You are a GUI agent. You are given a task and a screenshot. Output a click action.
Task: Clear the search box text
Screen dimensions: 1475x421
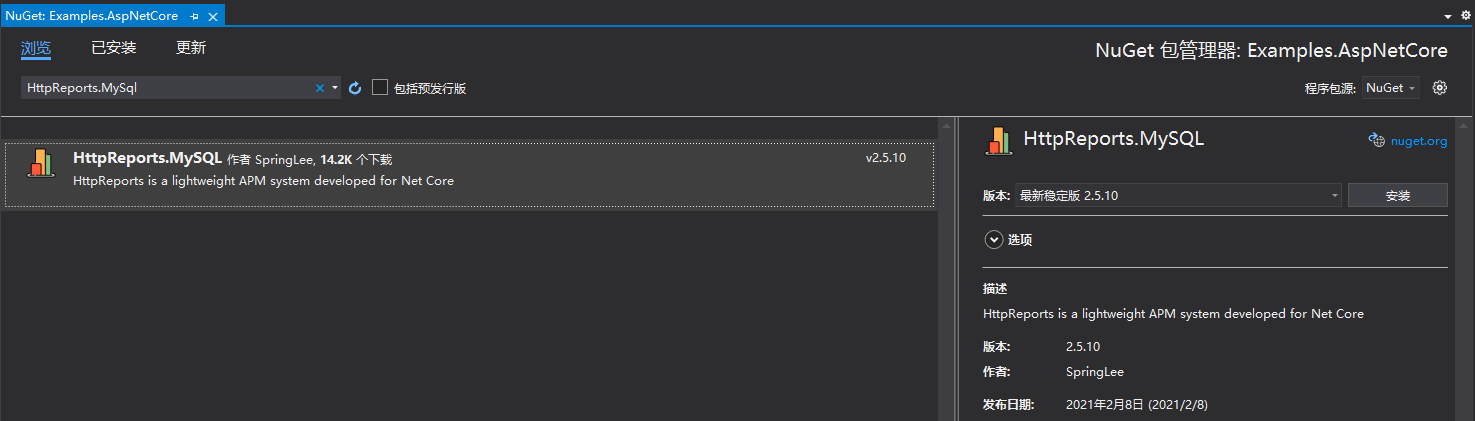[x=320, y=88]
